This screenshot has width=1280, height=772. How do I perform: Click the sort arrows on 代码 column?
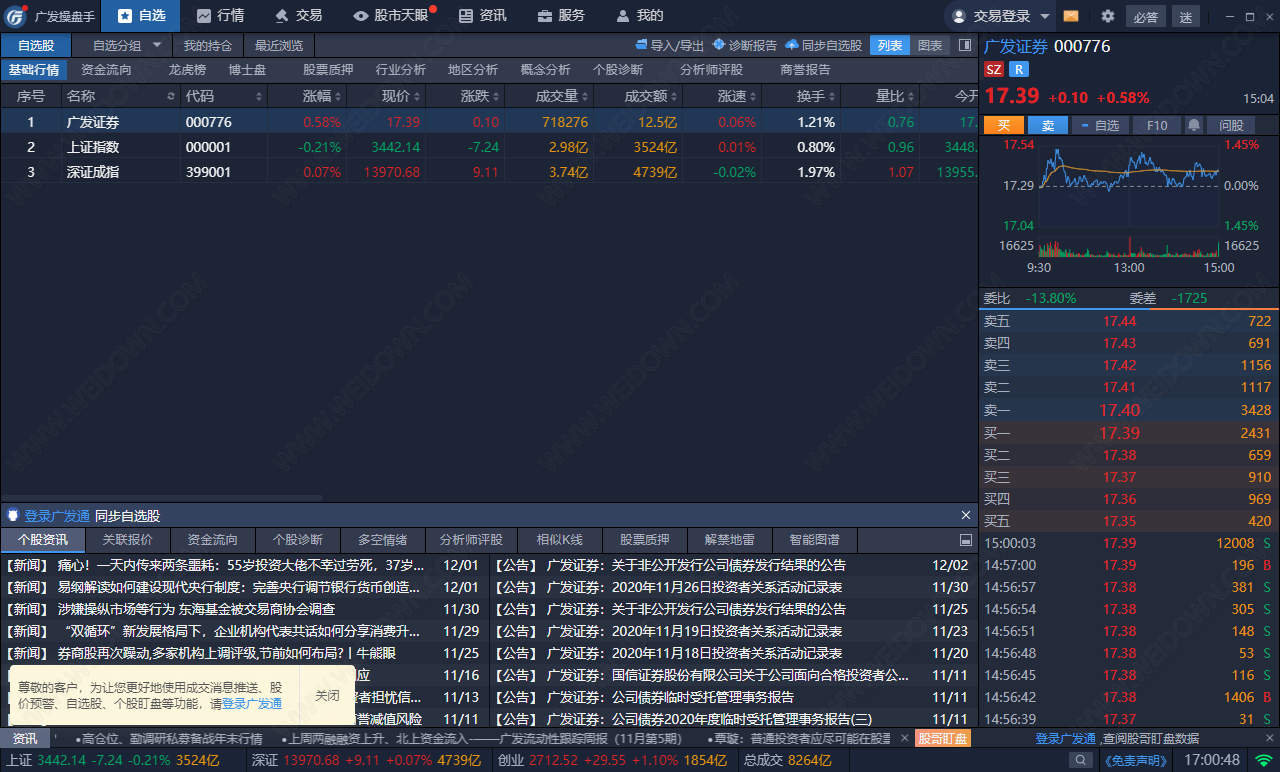coord(259,96)
